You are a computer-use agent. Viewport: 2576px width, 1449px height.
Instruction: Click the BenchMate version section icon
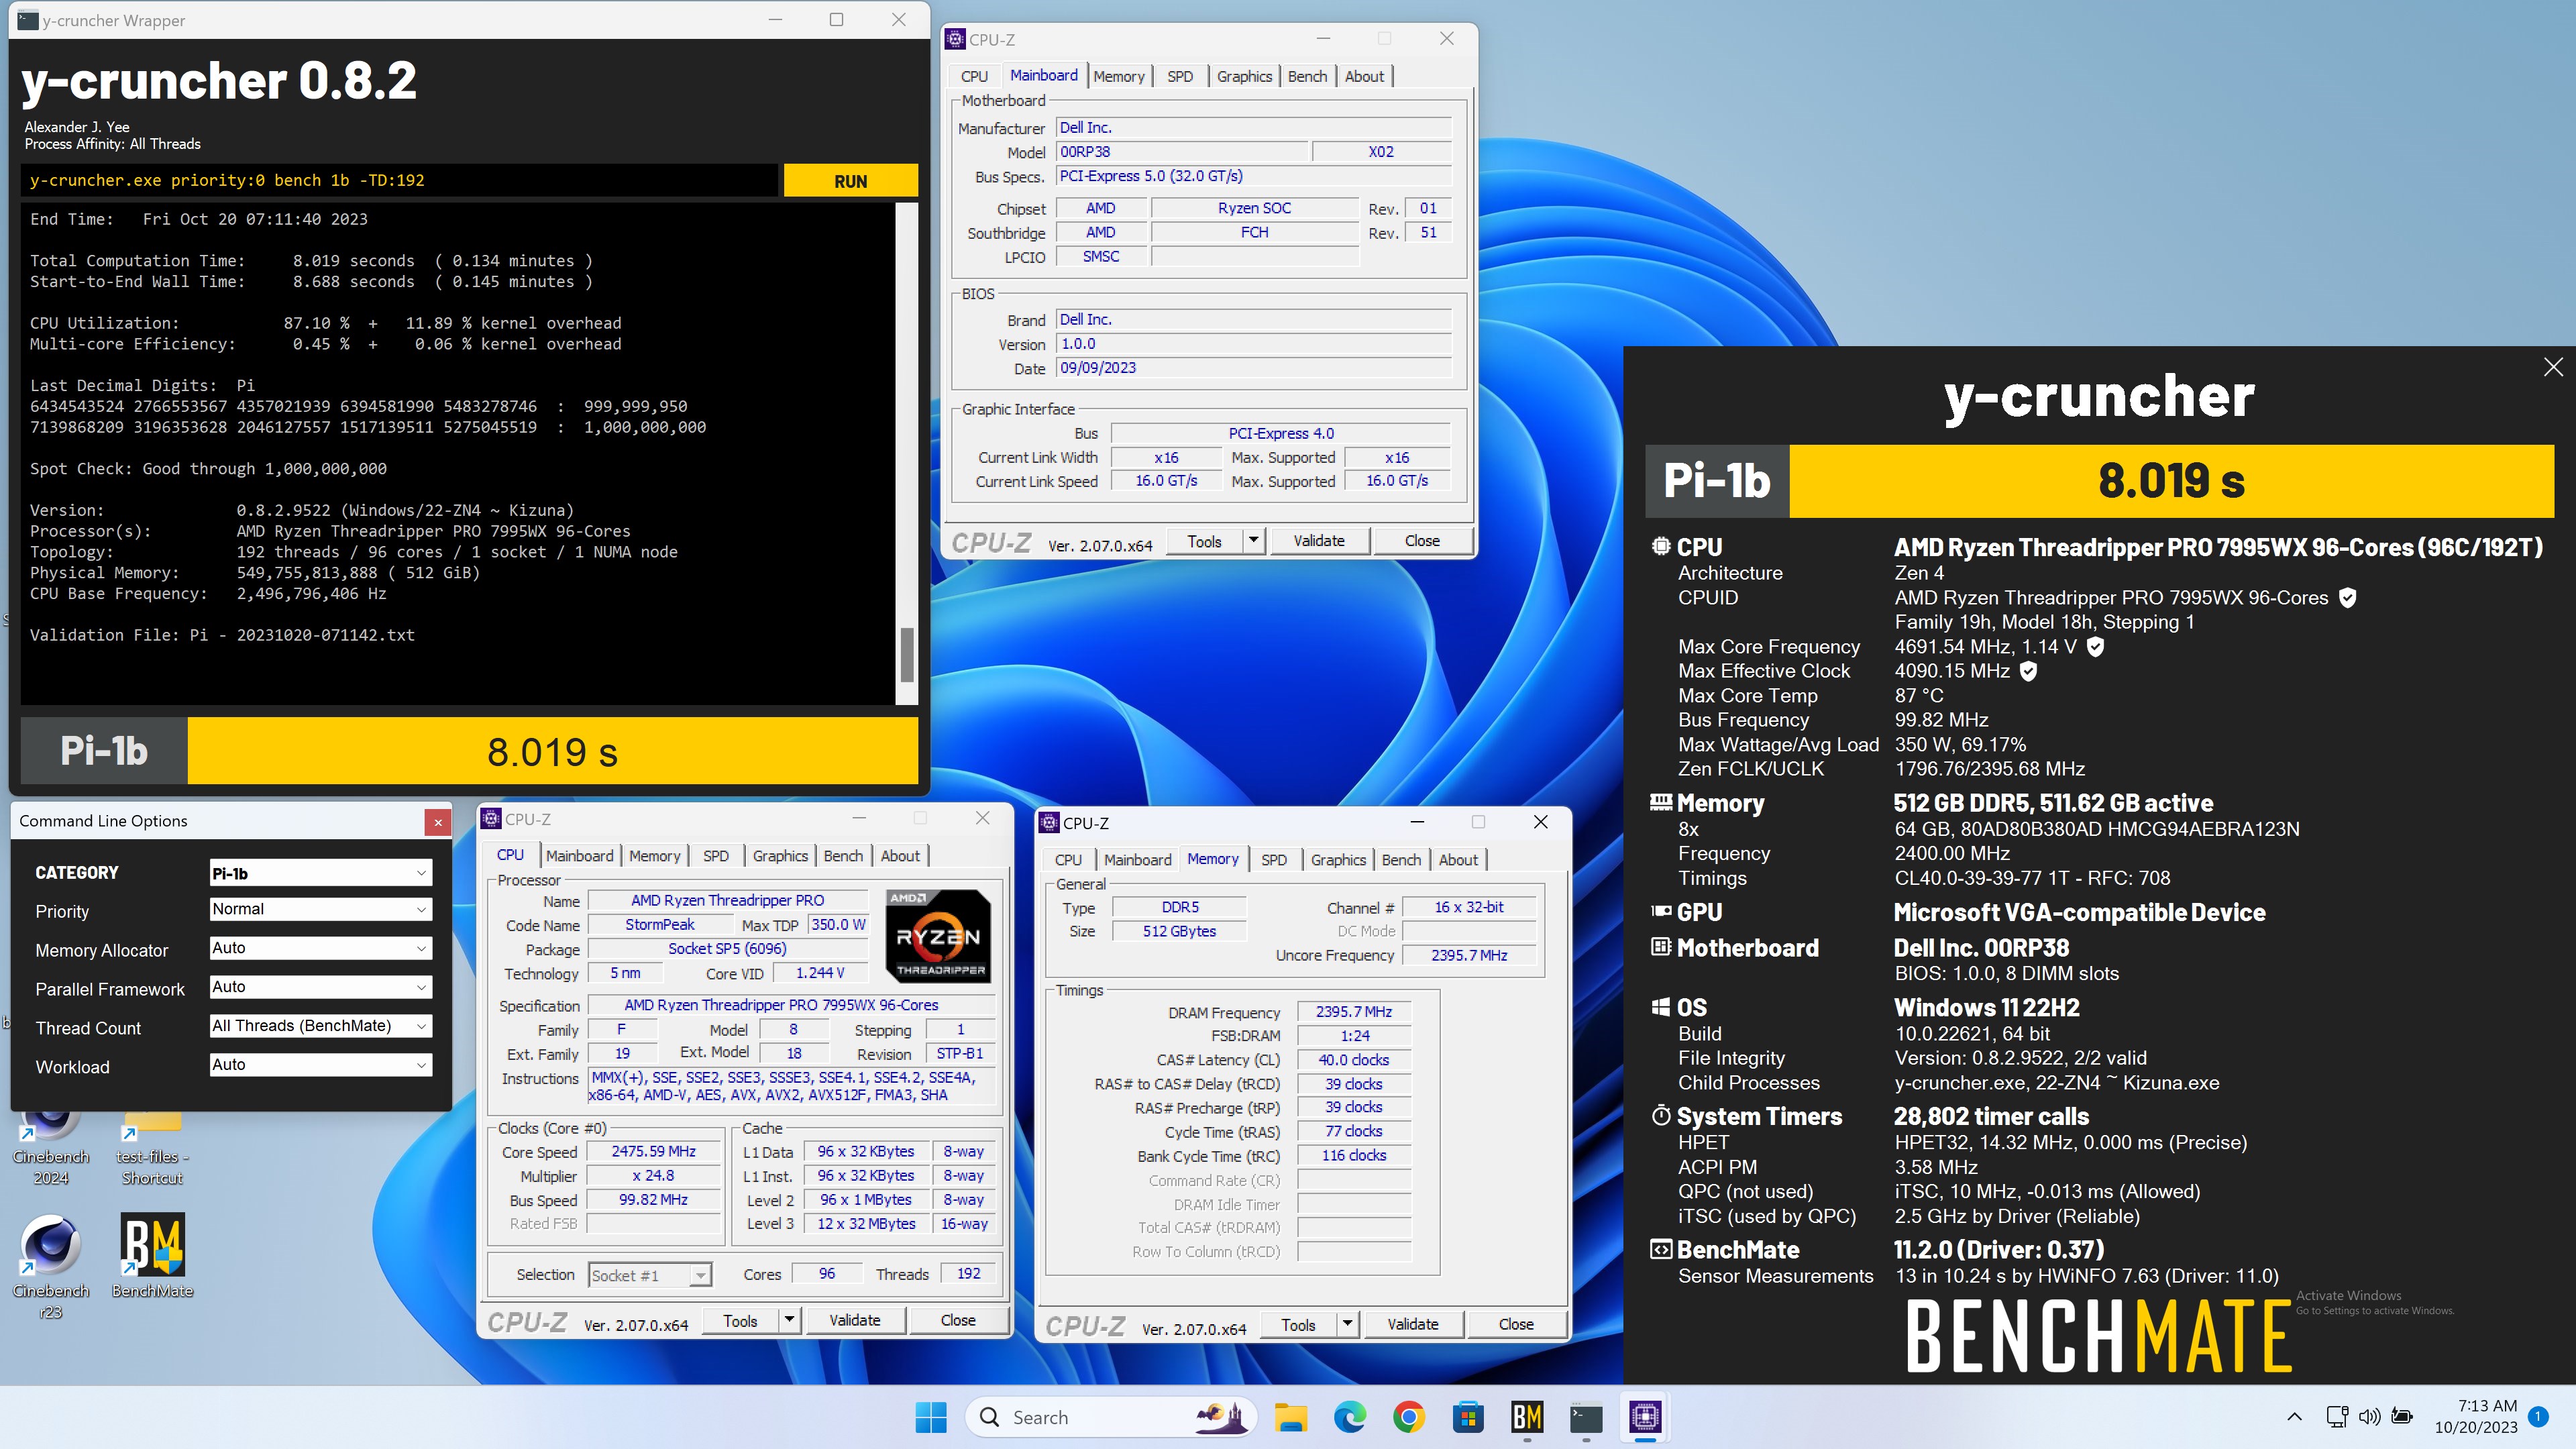pyautogui.click(x=1660, y=1248)
